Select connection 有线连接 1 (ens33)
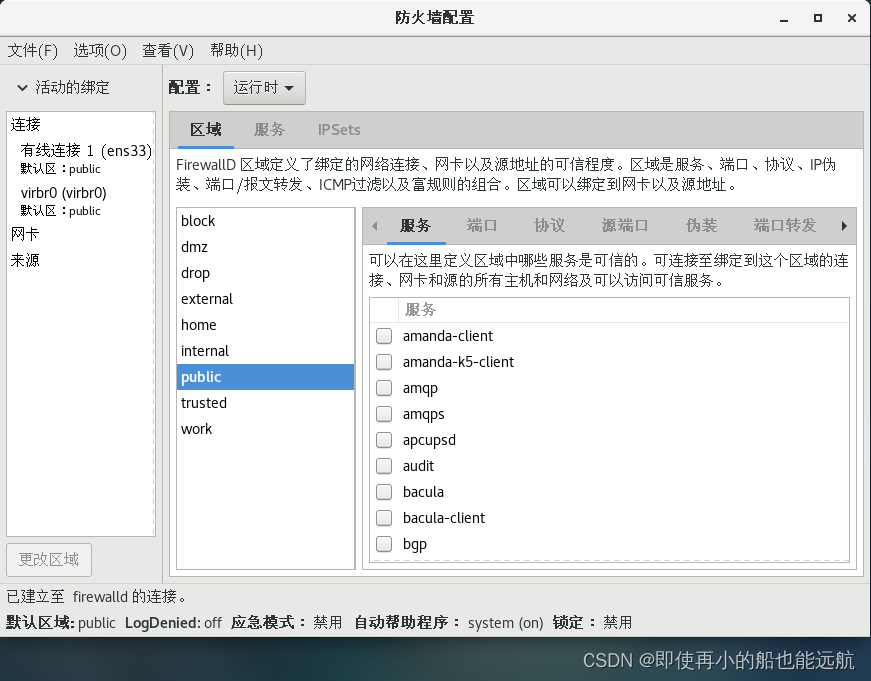871x681 pixels. pyautogui.click(x=81, y=159)
